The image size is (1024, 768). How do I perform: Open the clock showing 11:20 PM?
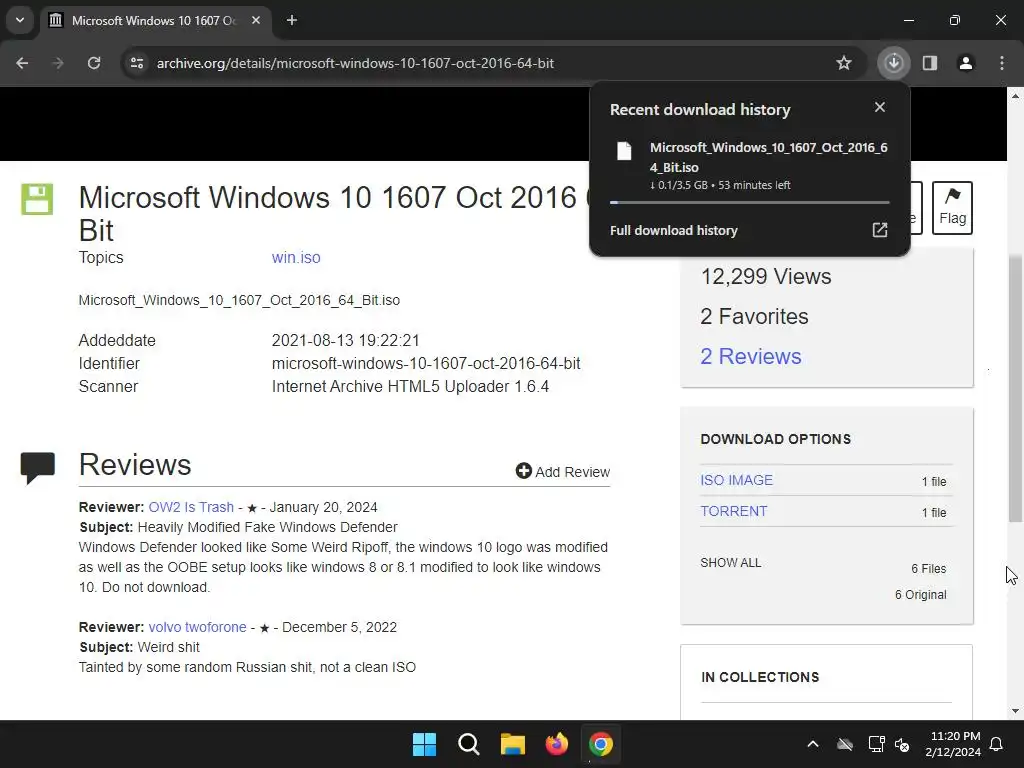pyautogui.click(x=953, y=744)
